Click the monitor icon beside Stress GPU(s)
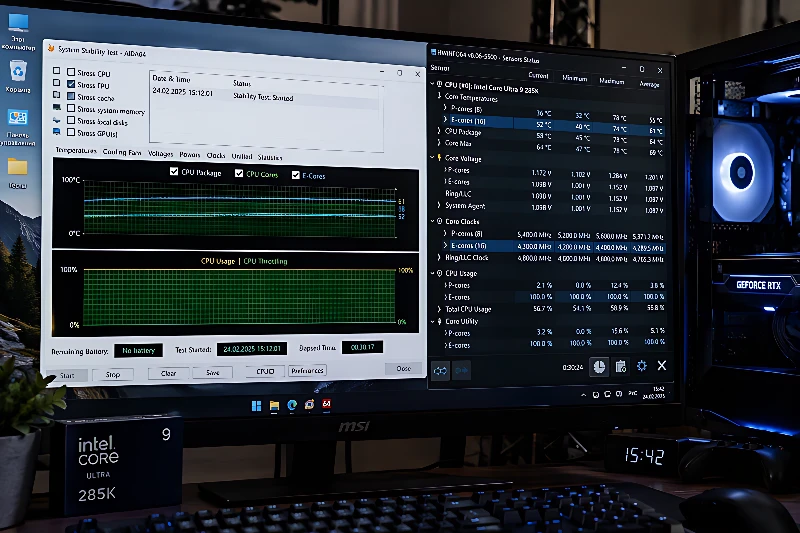The height and width of the screenshot is (533, 800). pos(57,132)
